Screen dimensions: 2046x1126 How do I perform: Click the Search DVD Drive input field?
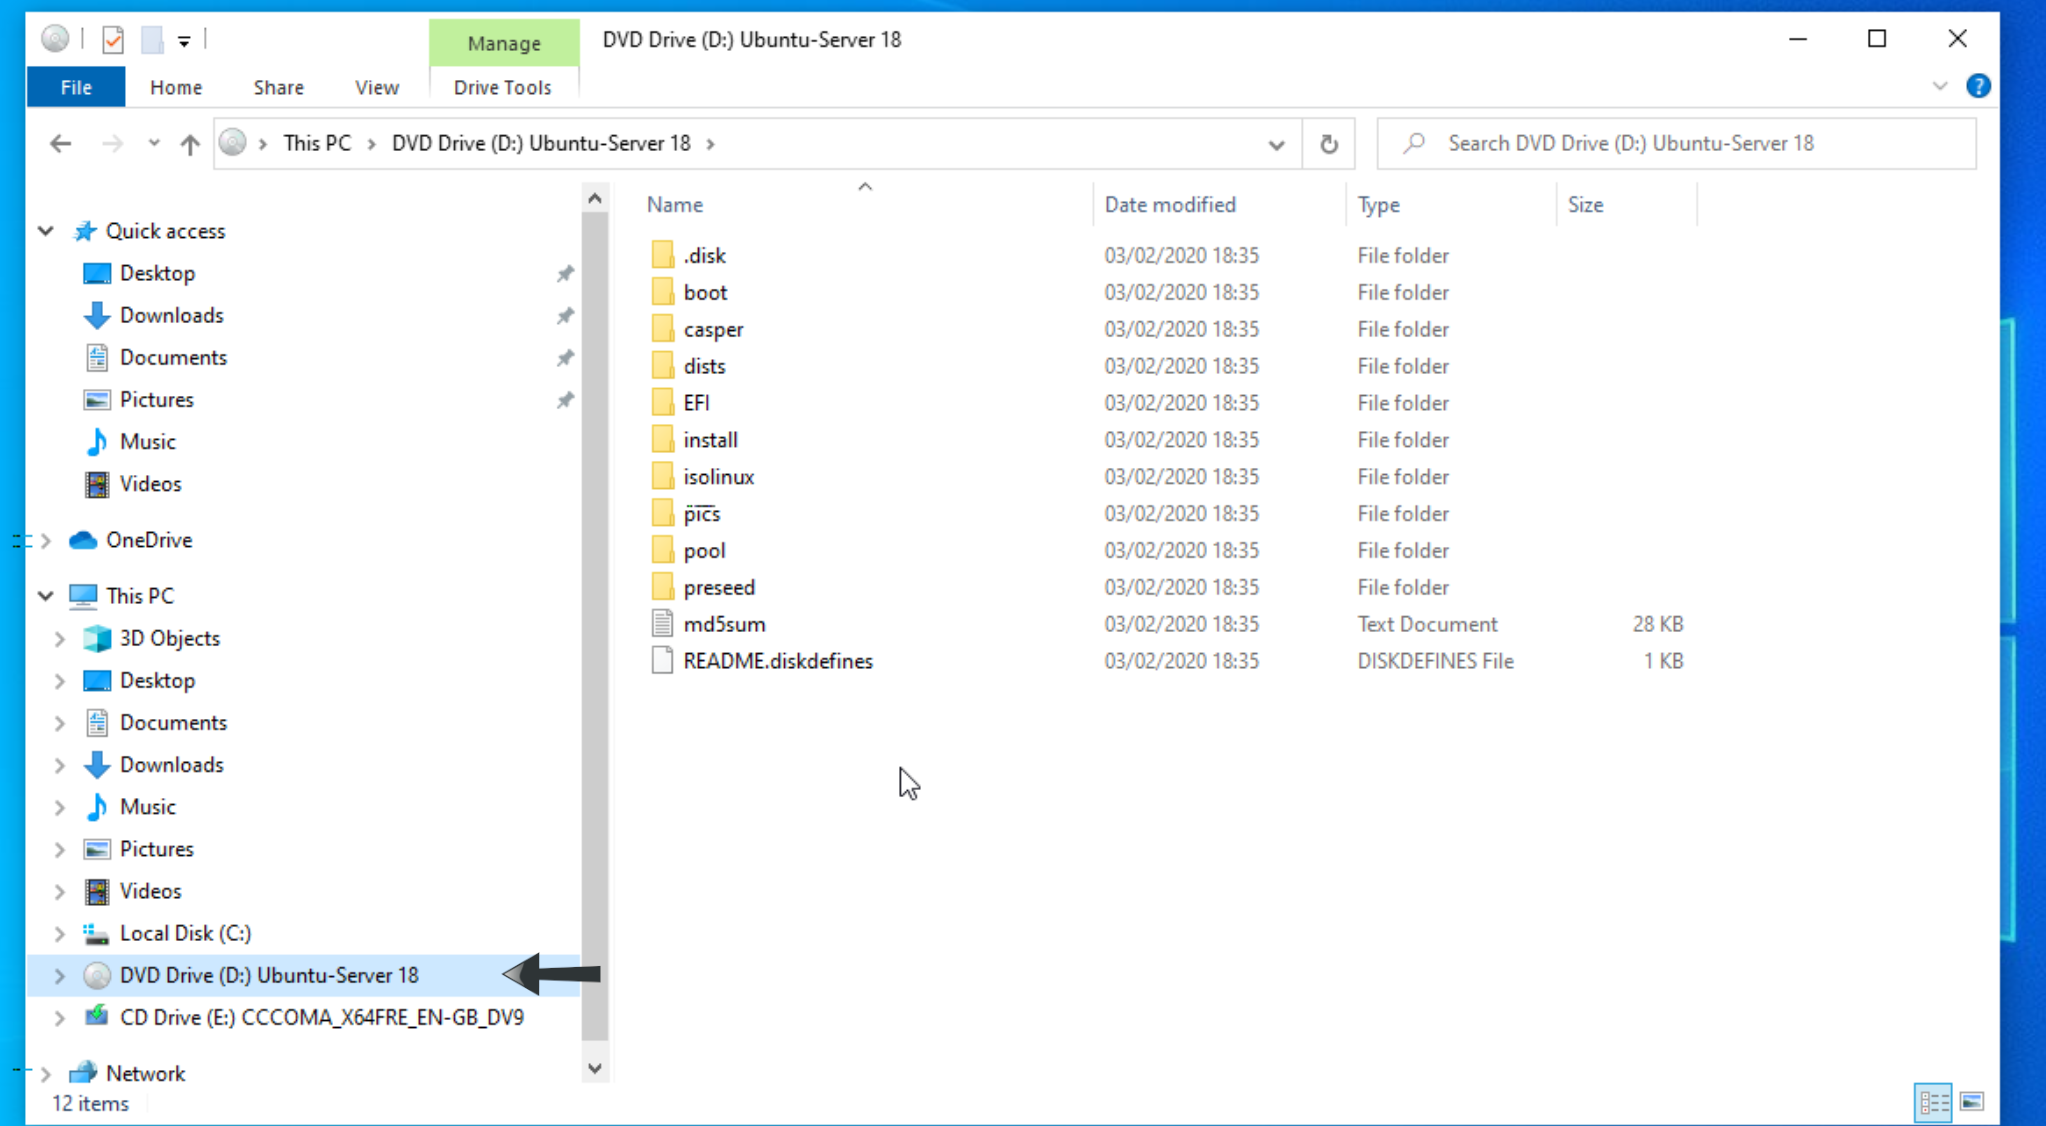(1676, 143)
